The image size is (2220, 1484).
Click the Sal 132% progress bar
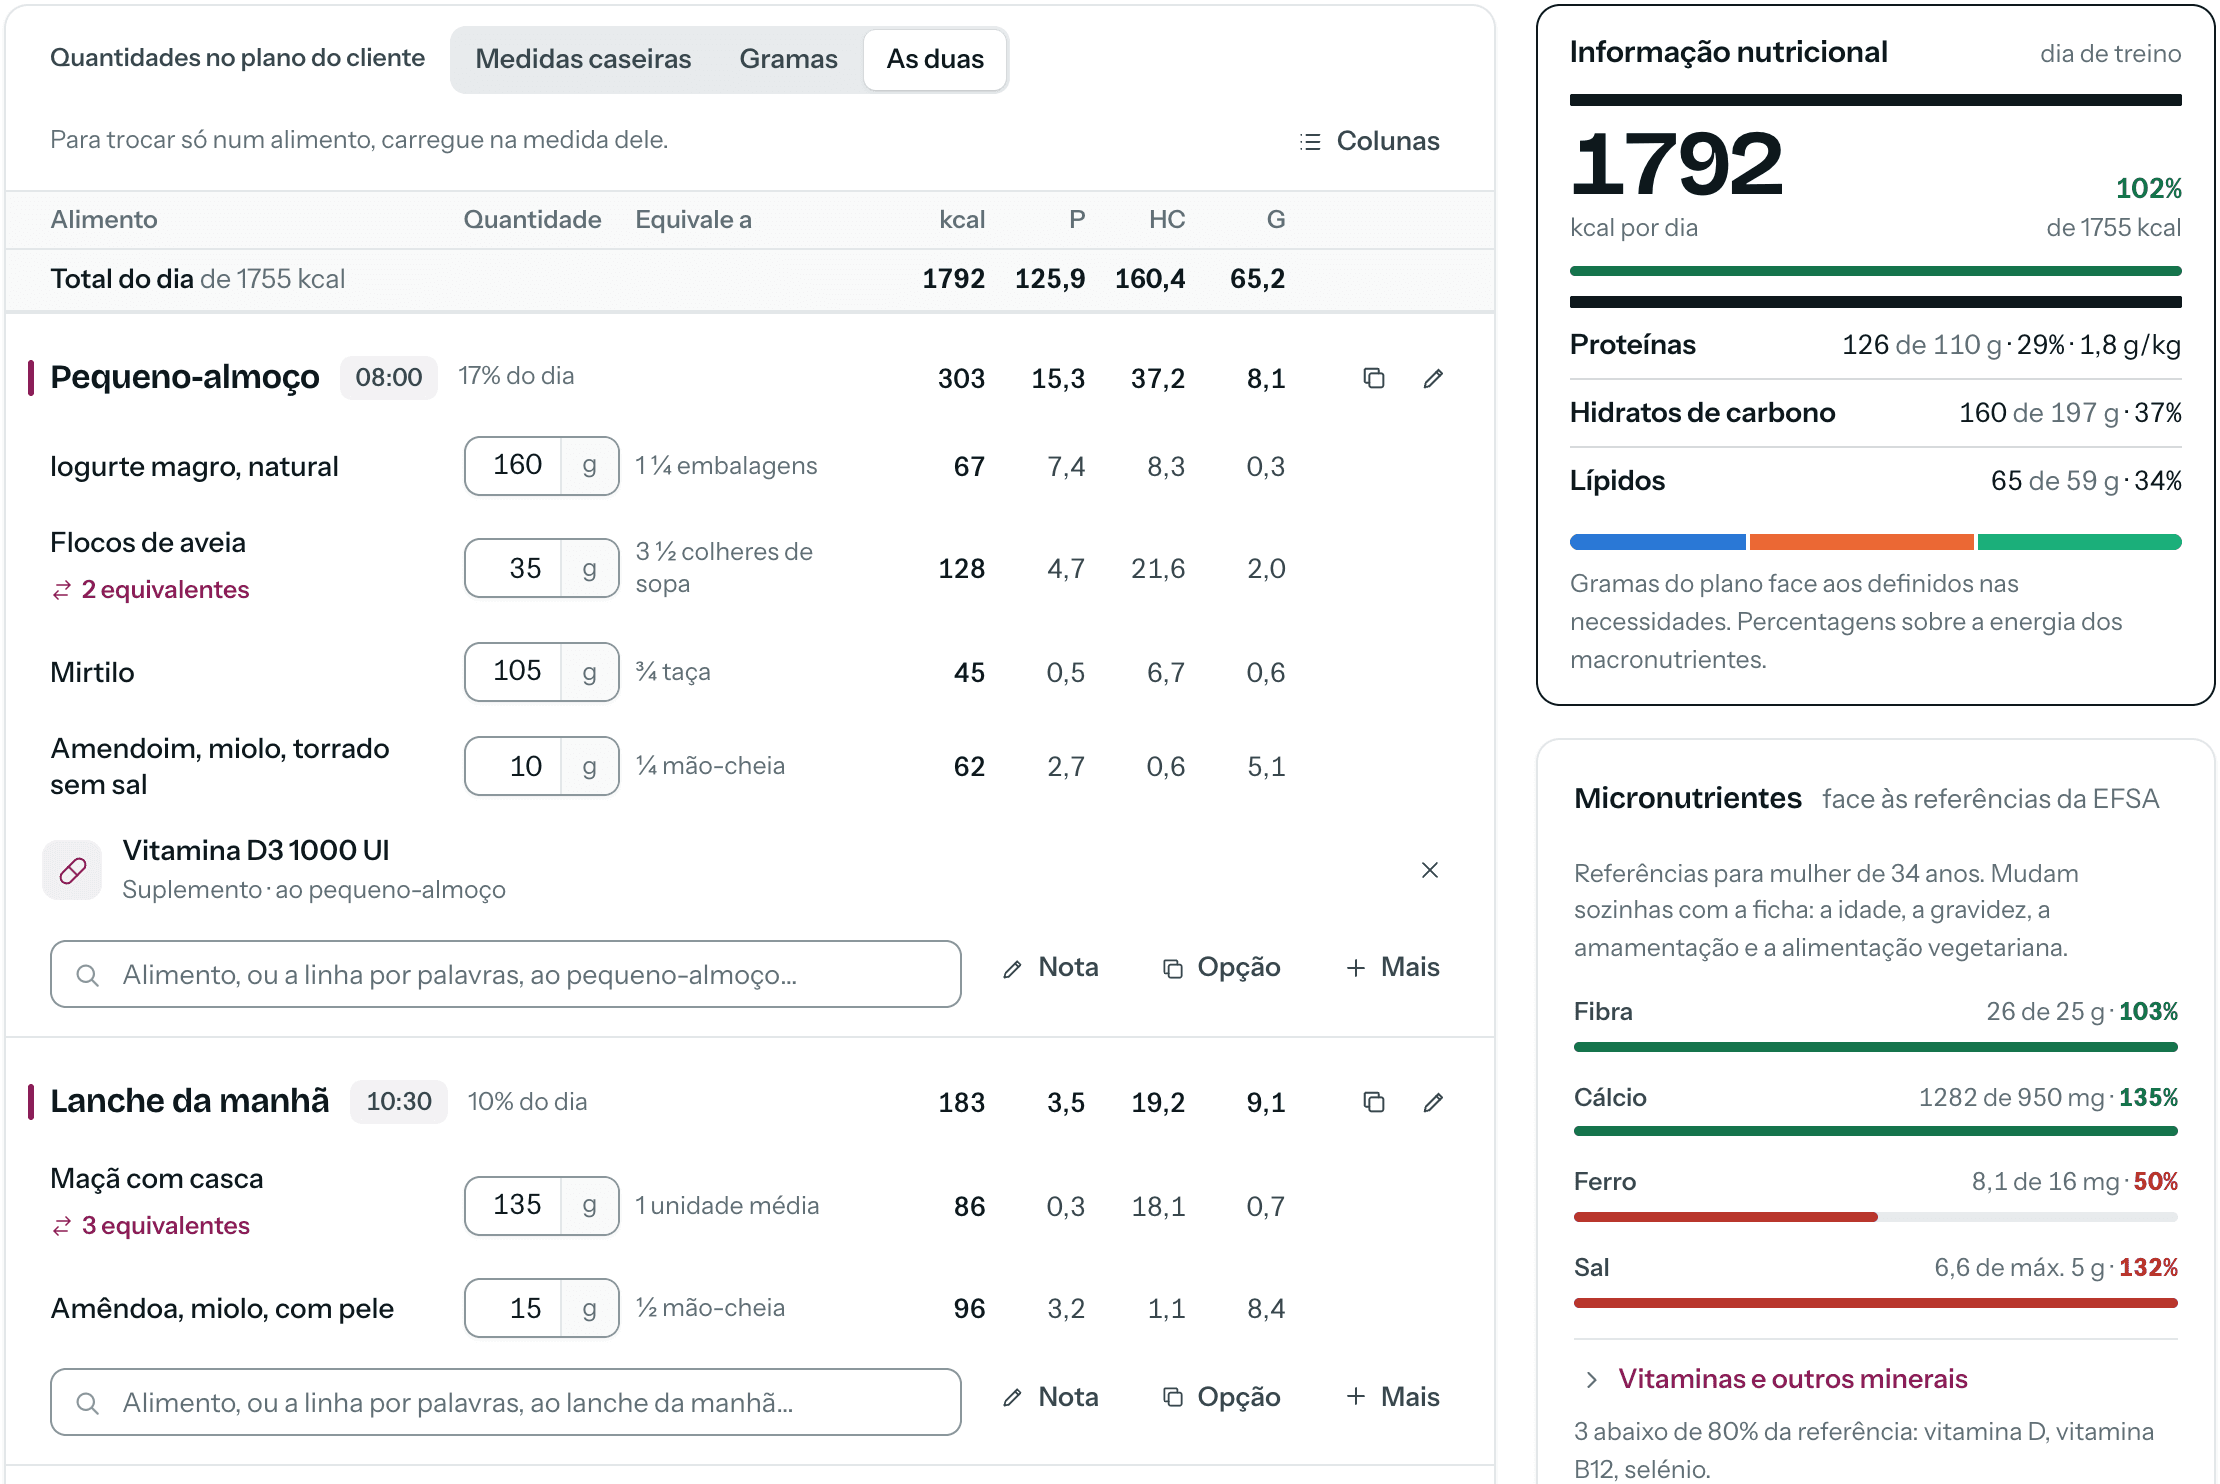[1875, 1303]
